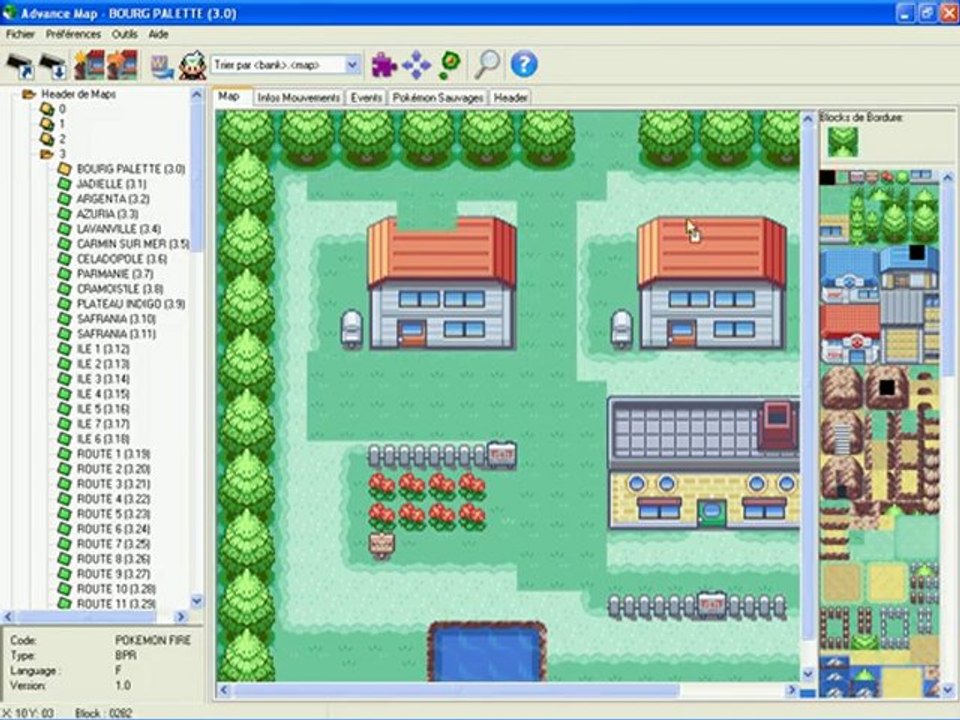Click the four-arrows move icon
Image resolution: width=960 pixels, height=720 pixels.
click(x=416, y=65)
